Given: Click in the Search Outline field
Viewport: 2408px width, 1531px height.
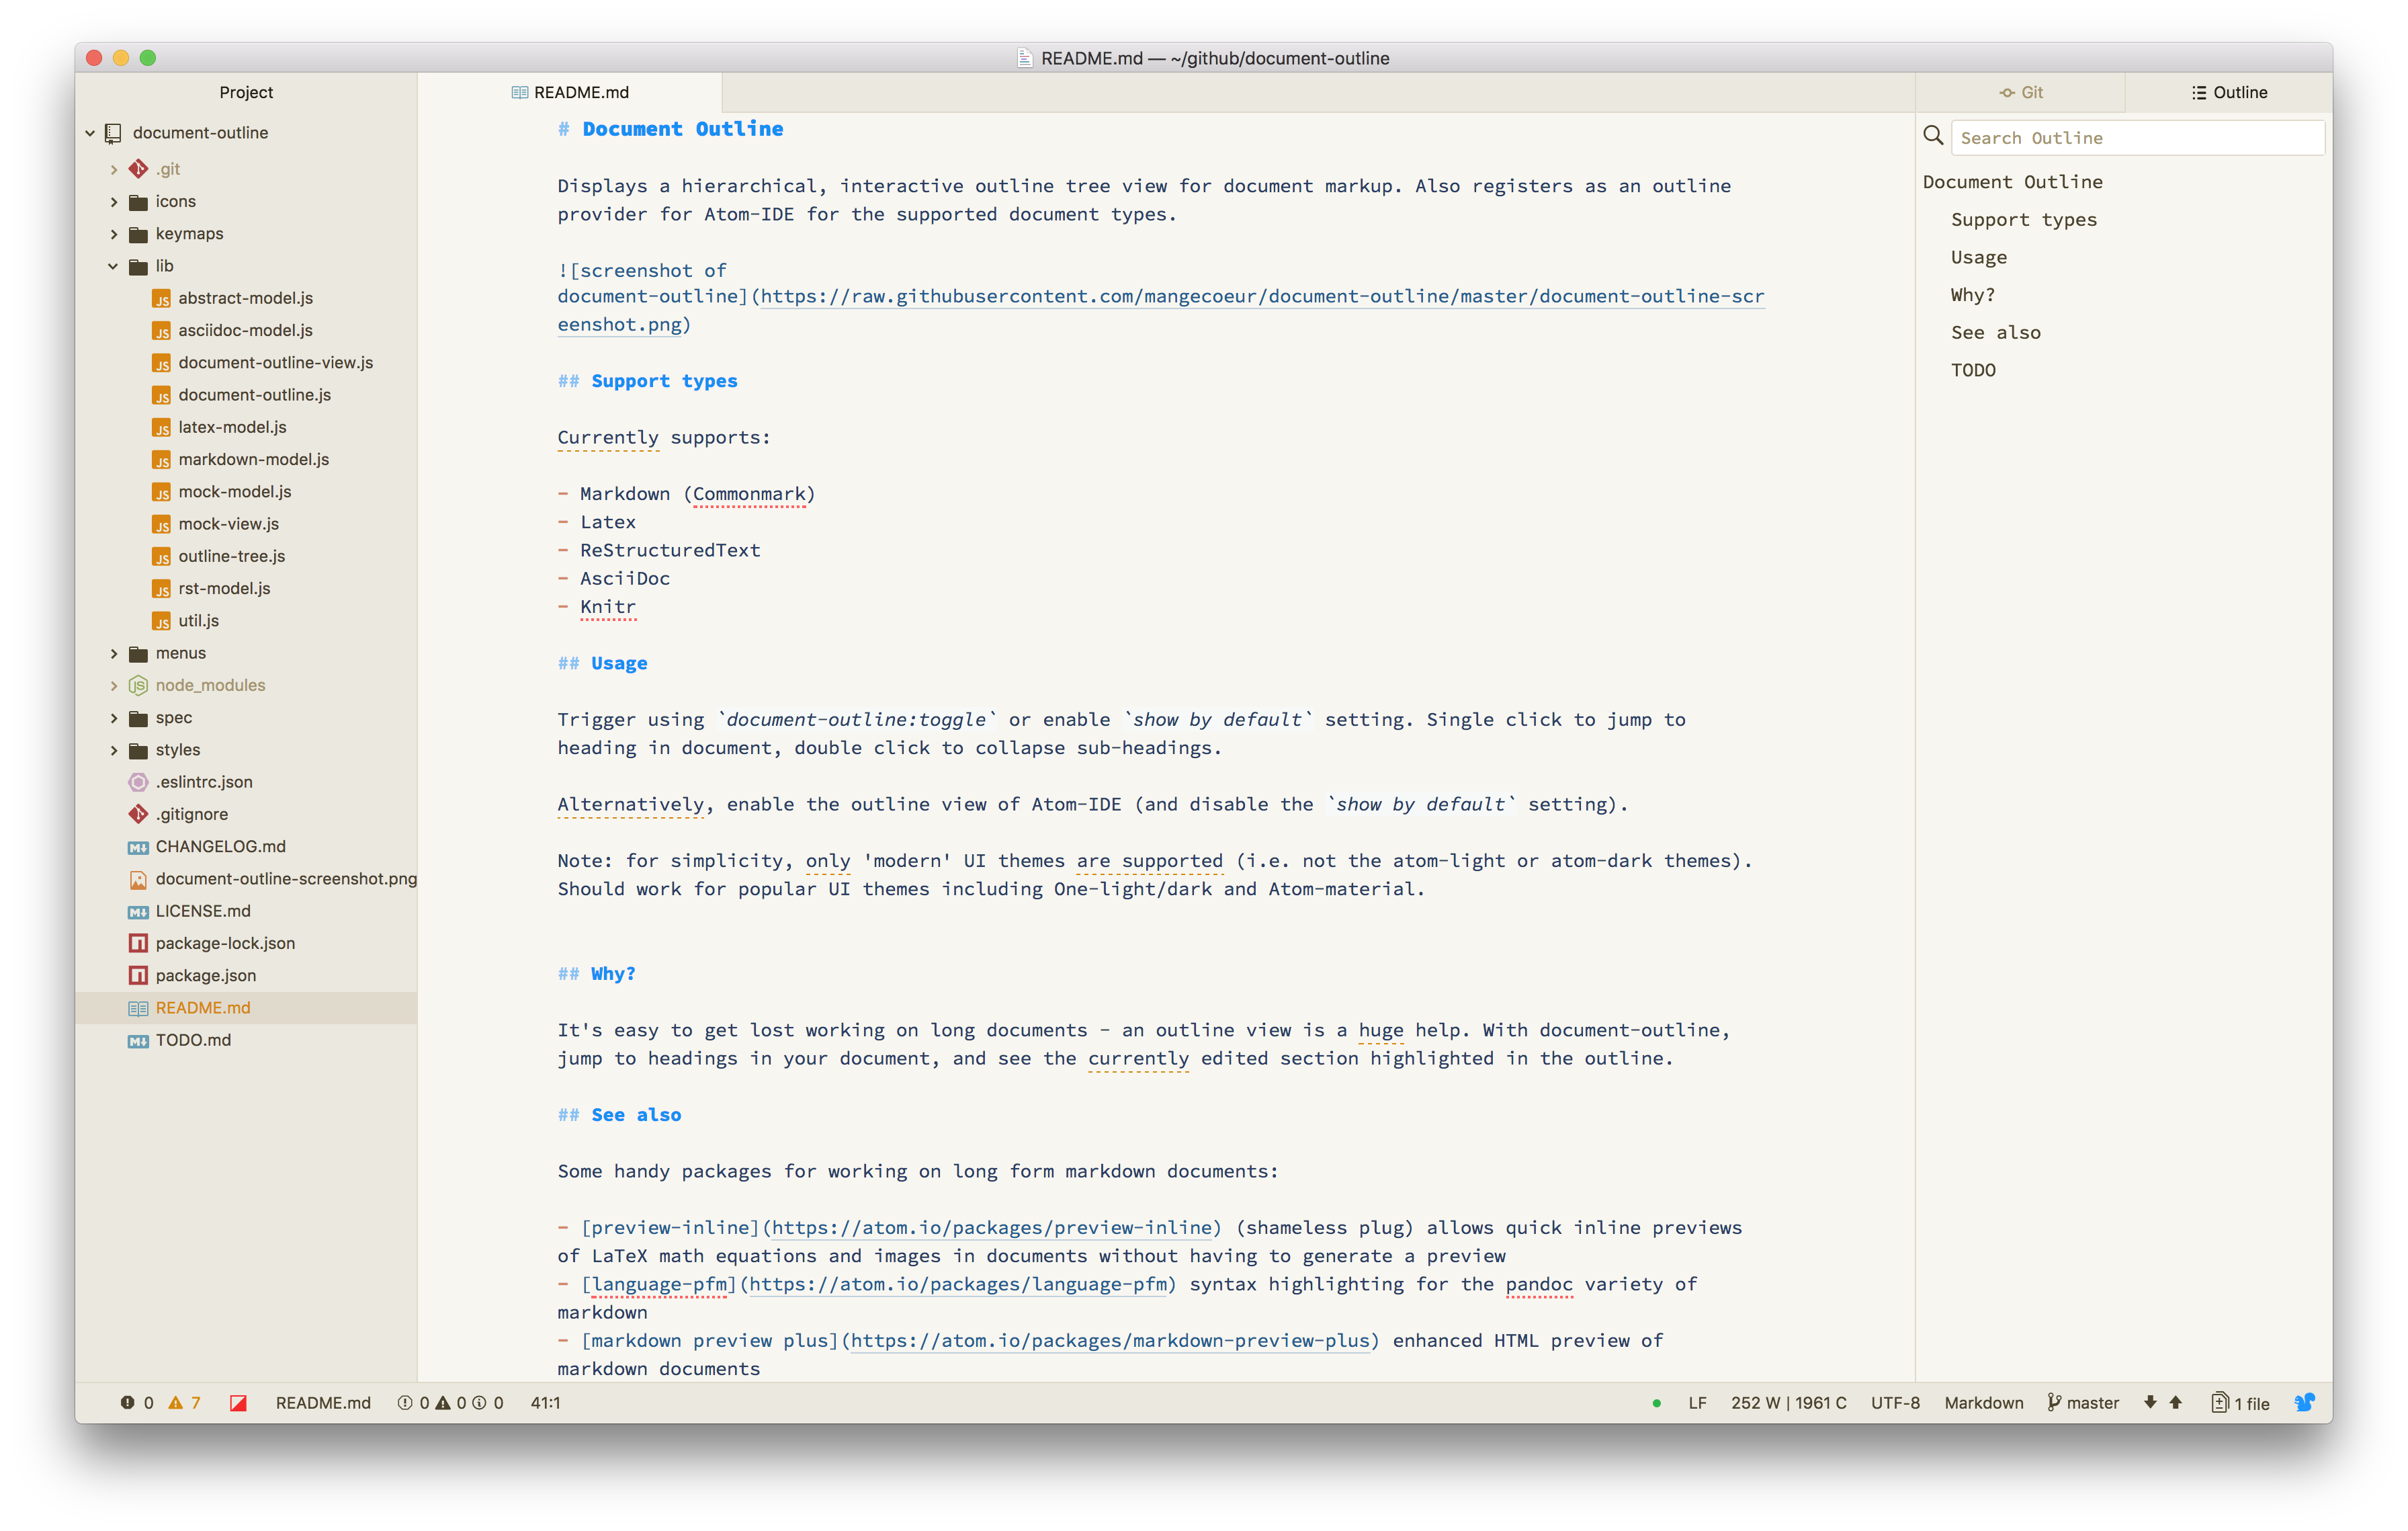Looking at the screenshot, I should pos(2137,138).
